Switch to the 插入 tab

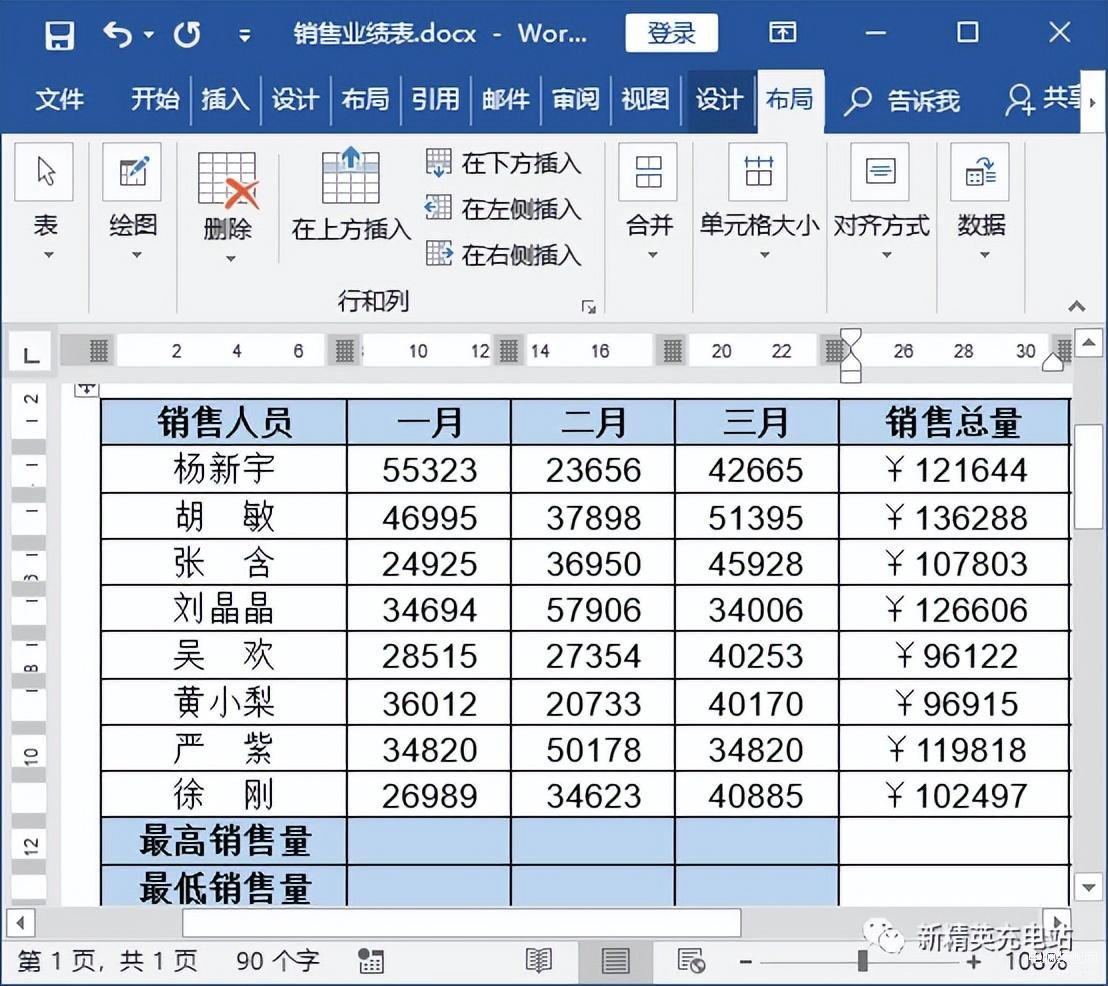pos(225,99)
